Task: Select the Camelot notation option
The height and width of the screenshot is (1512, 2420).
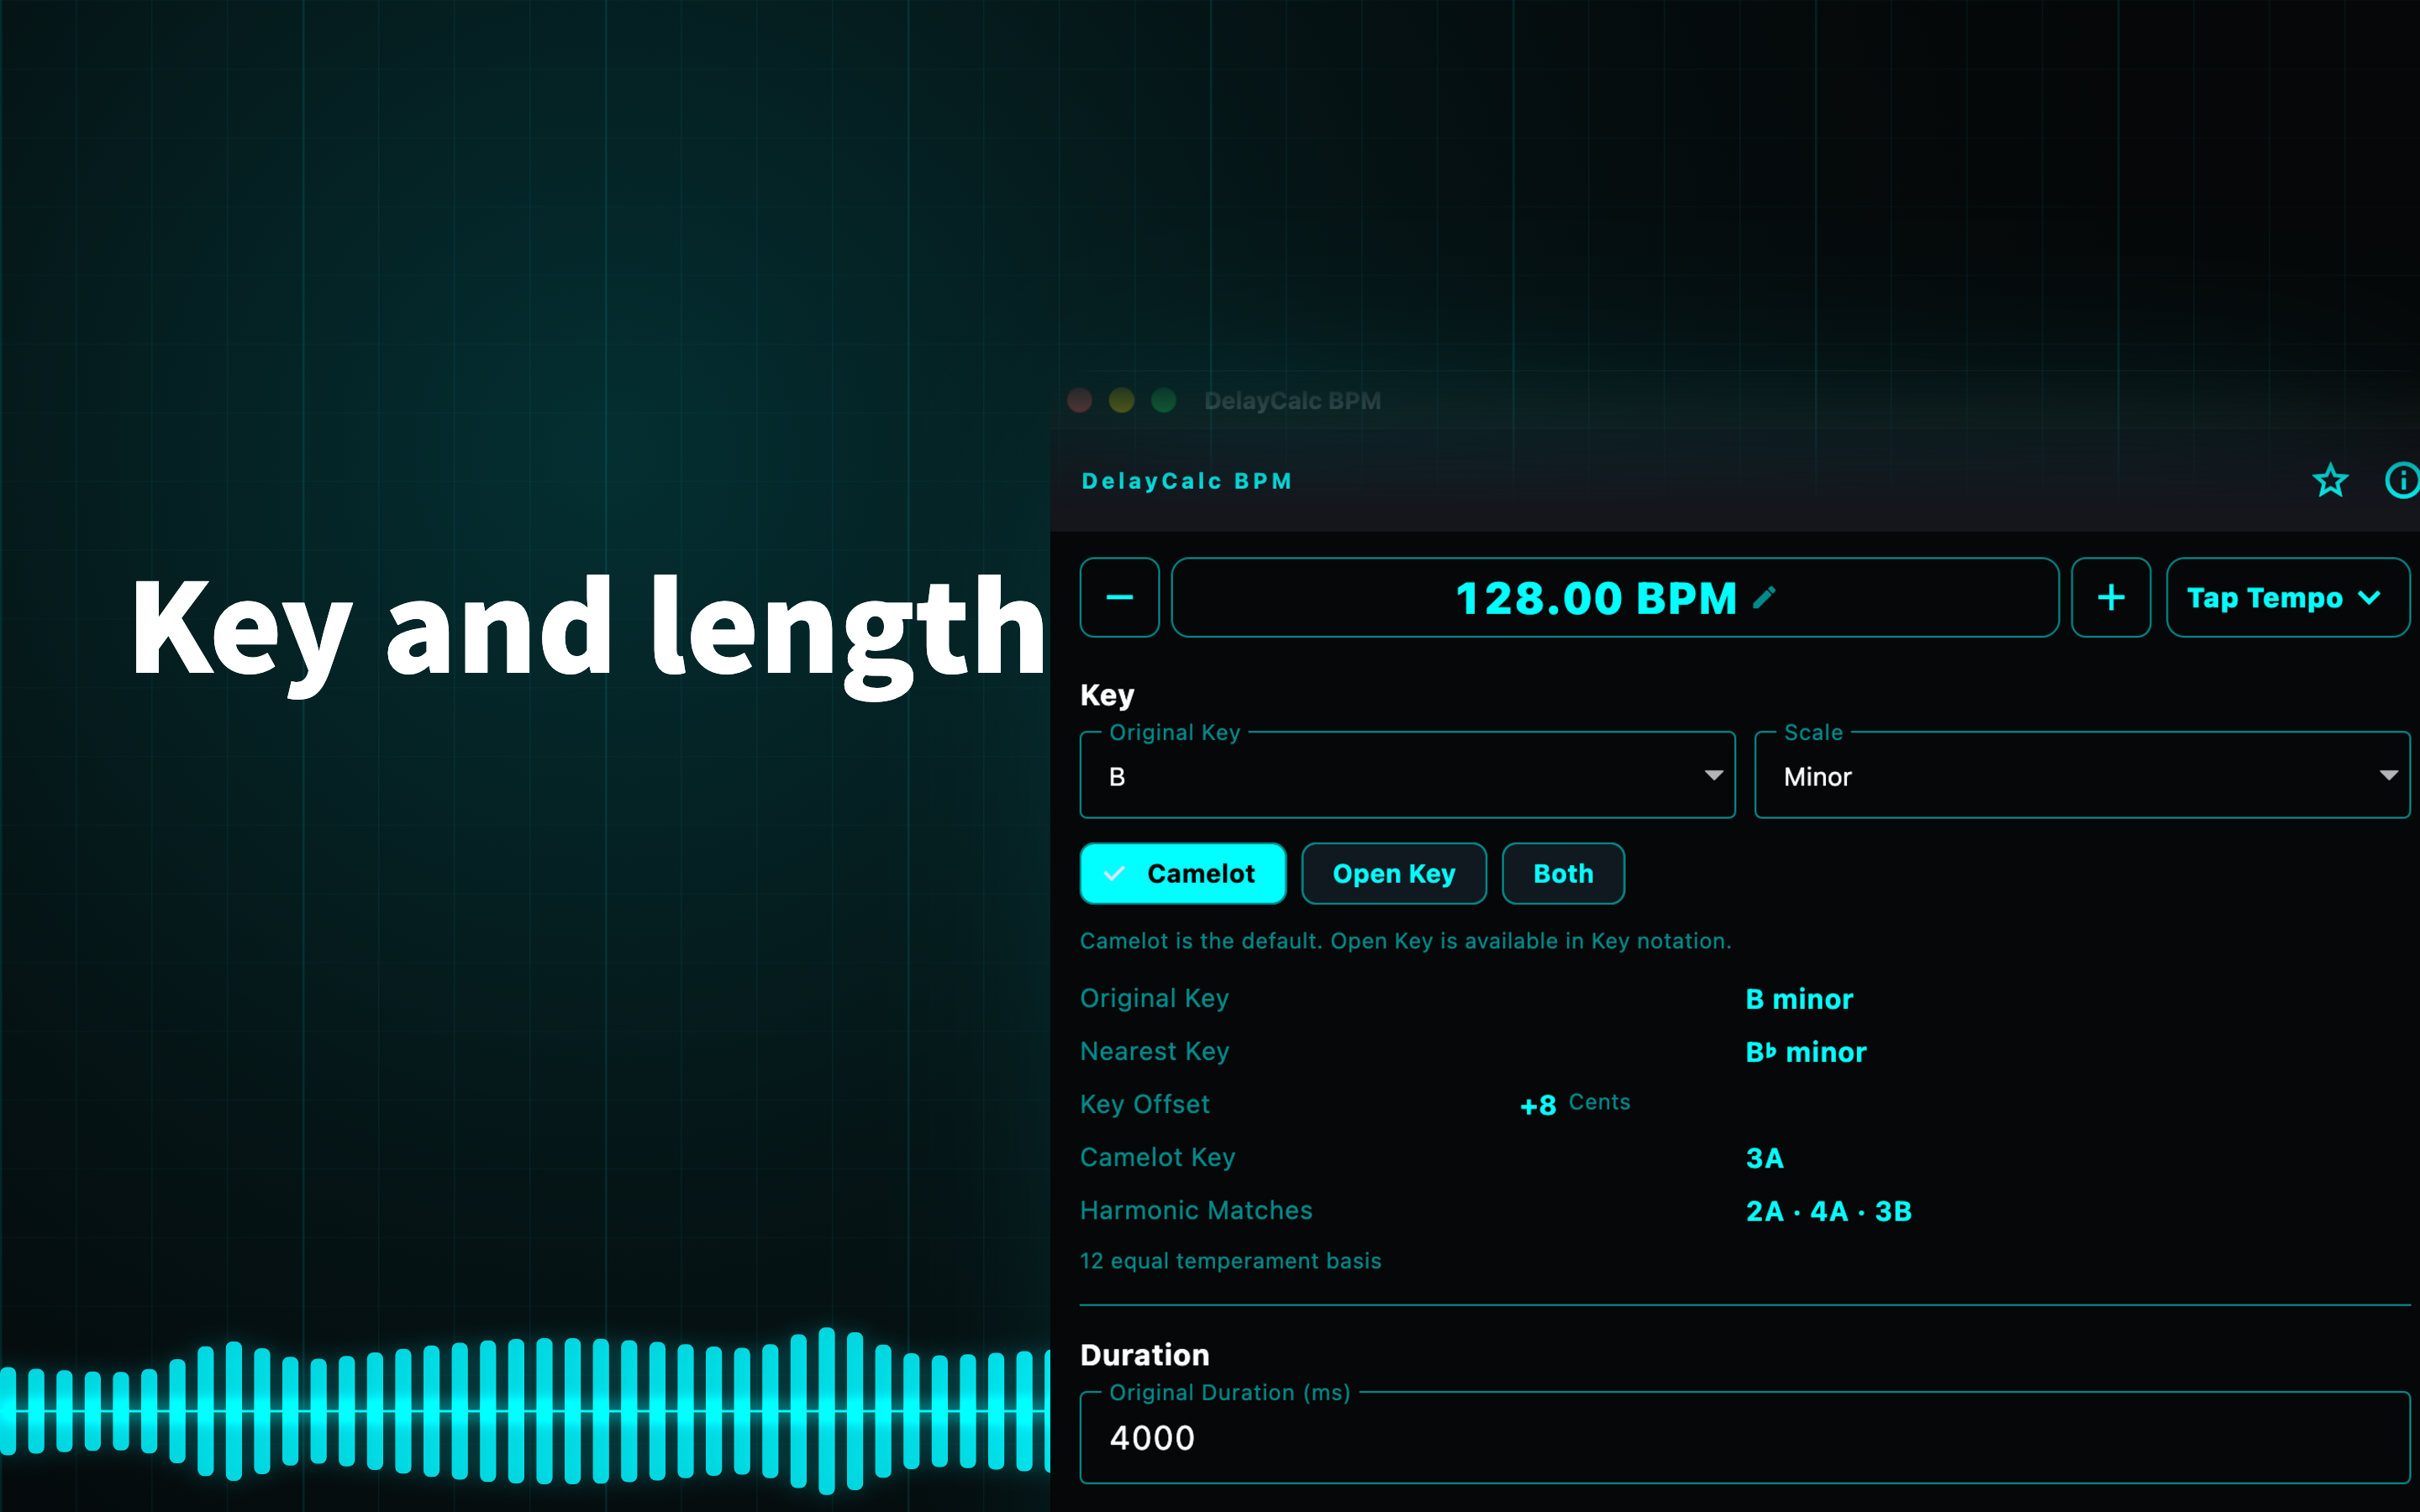Action: tap(1183, 874)
